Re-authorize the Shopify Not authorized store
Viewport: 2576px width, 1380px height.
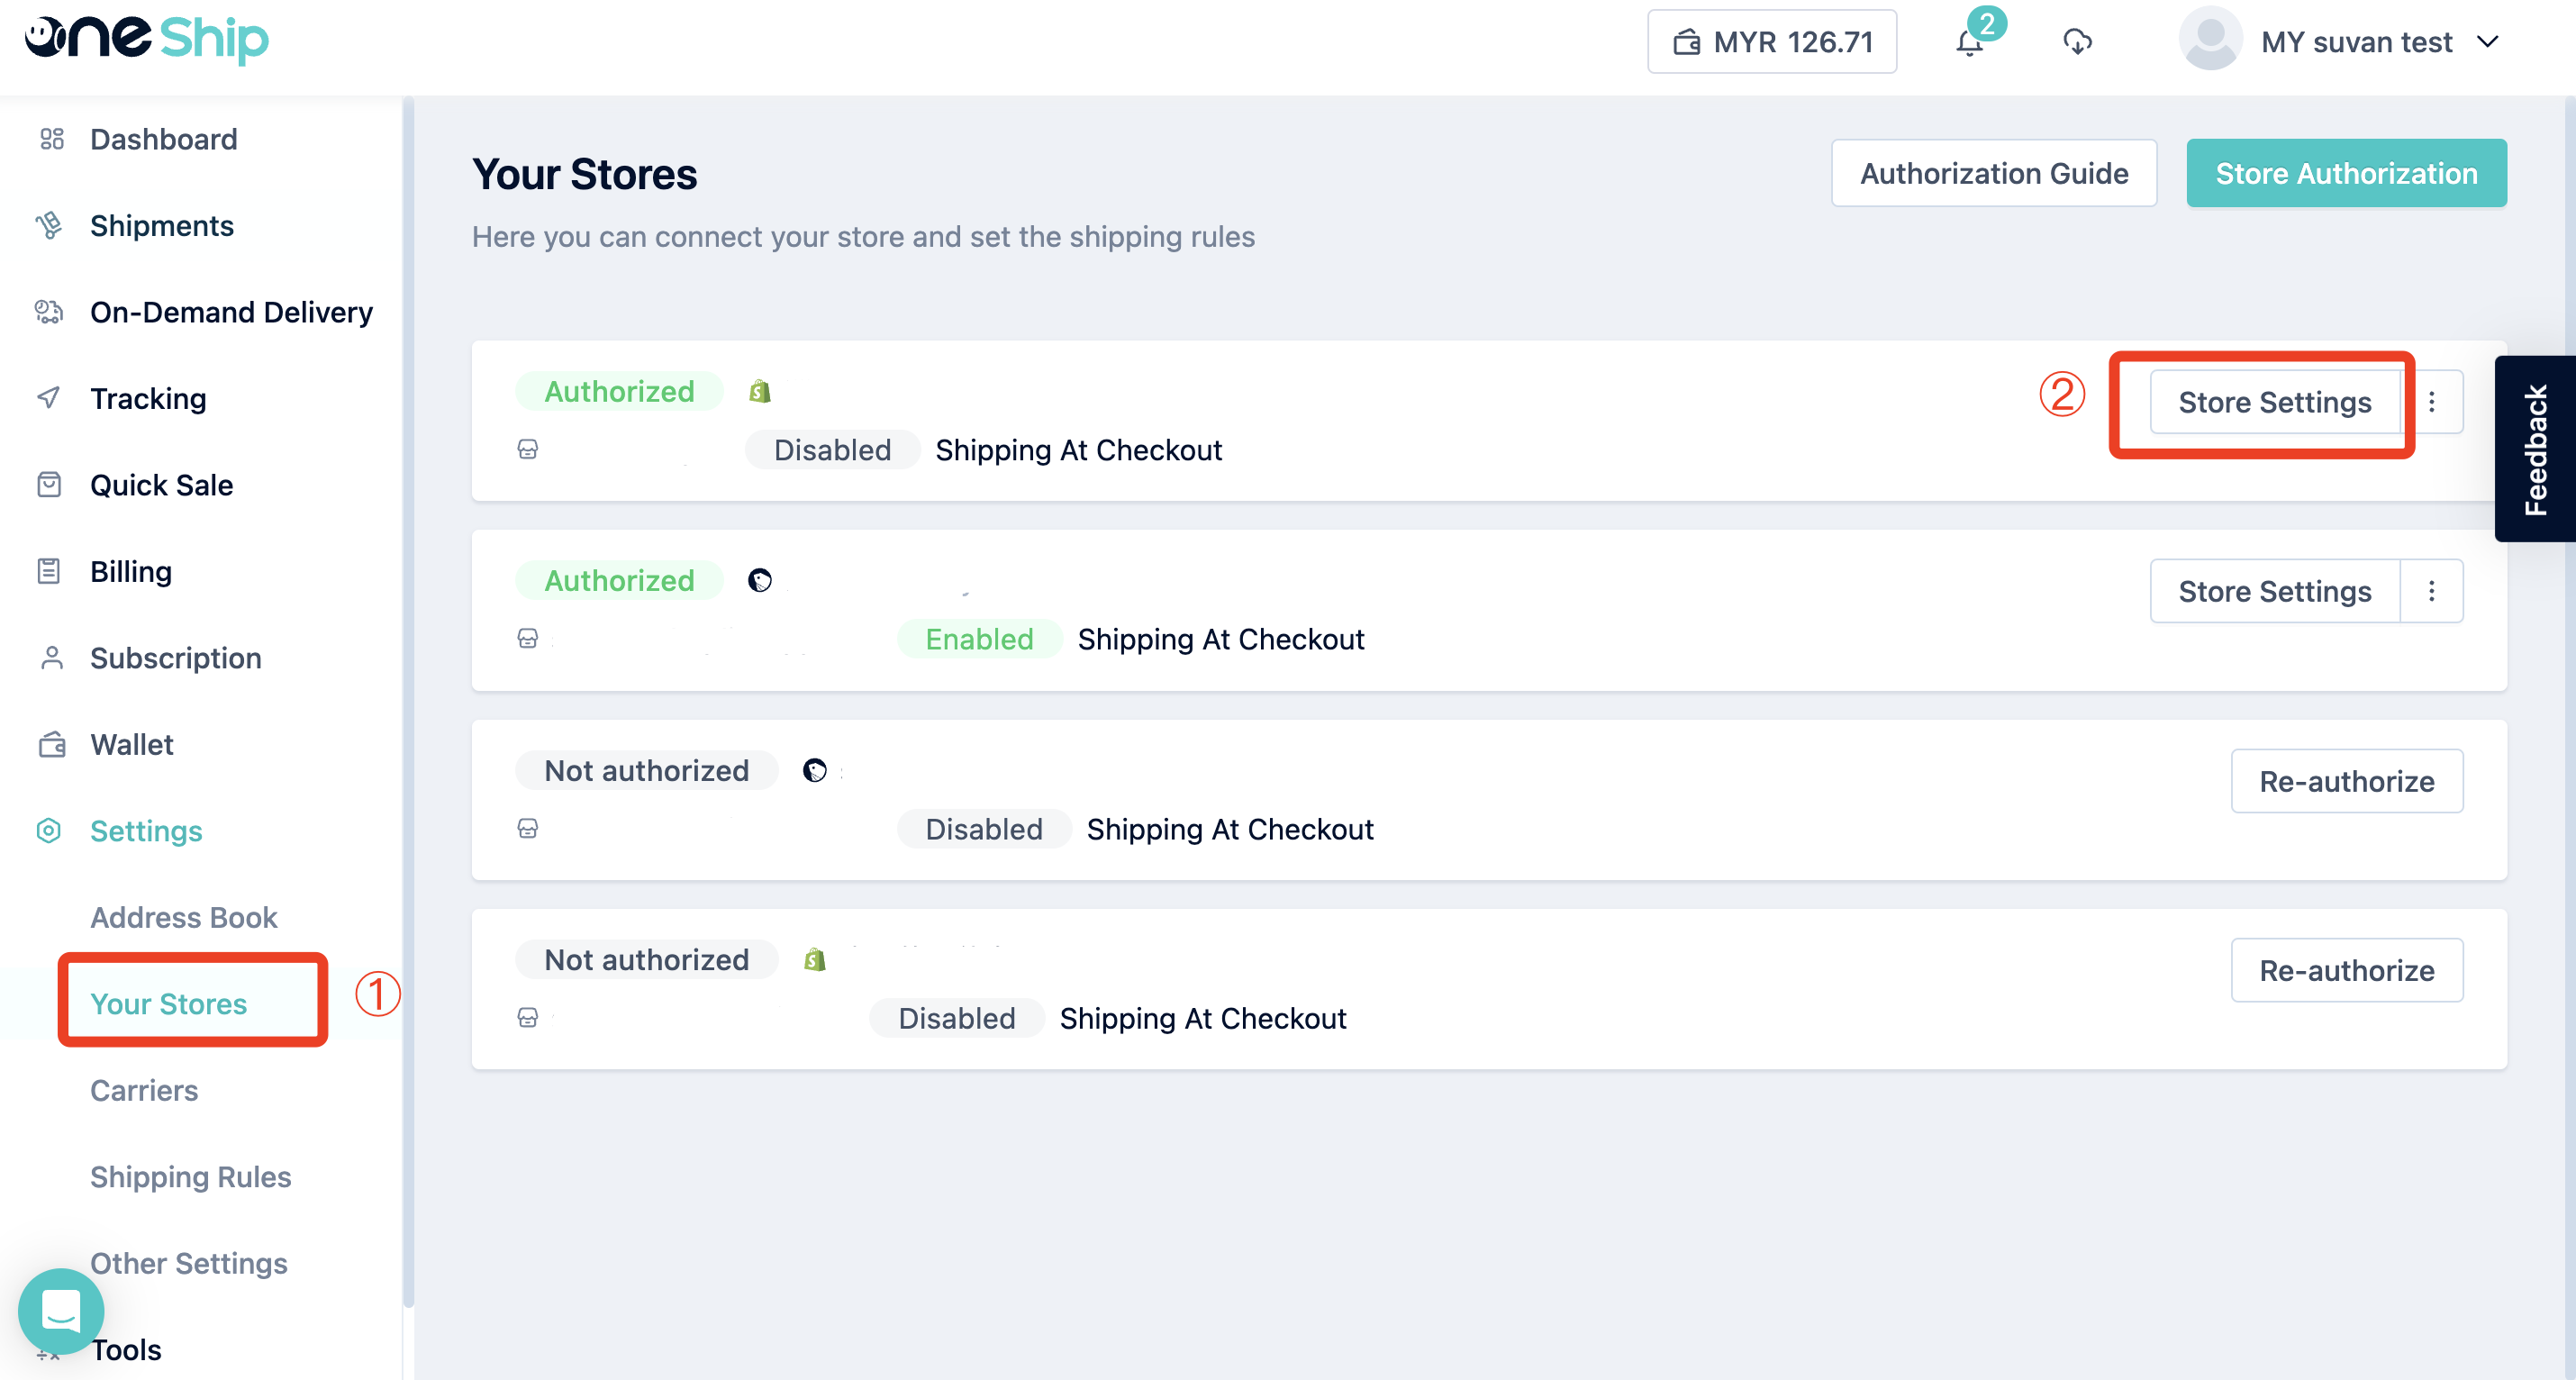coord(2347,970)
